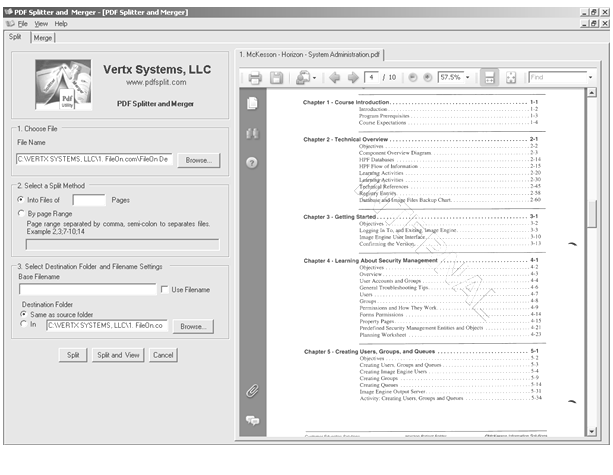Click the Vertx Systems PDF logo image

63,84
